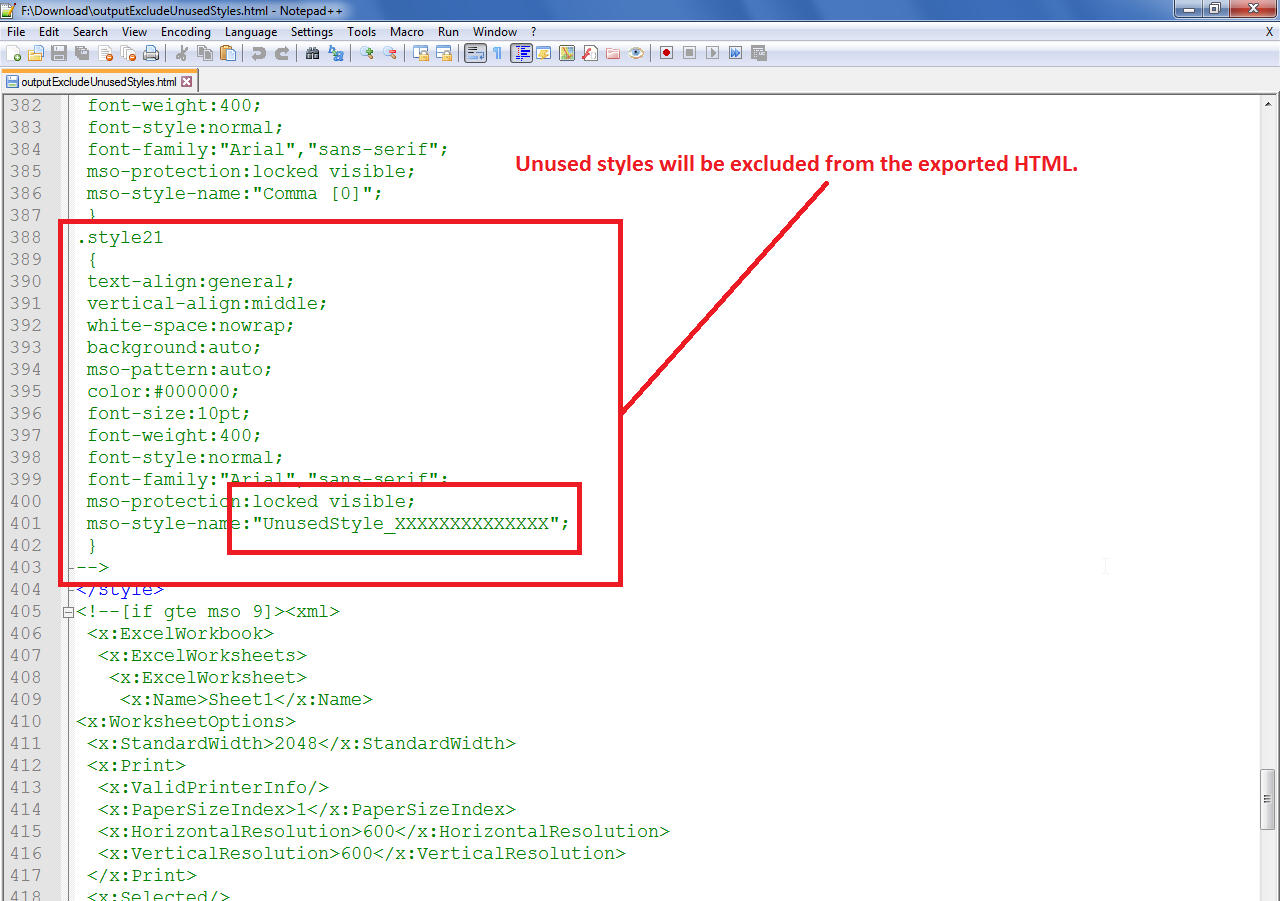This screenshot has width=1280, height=901.
Task: Toggle show all characters
Action: tap(498, 53)
